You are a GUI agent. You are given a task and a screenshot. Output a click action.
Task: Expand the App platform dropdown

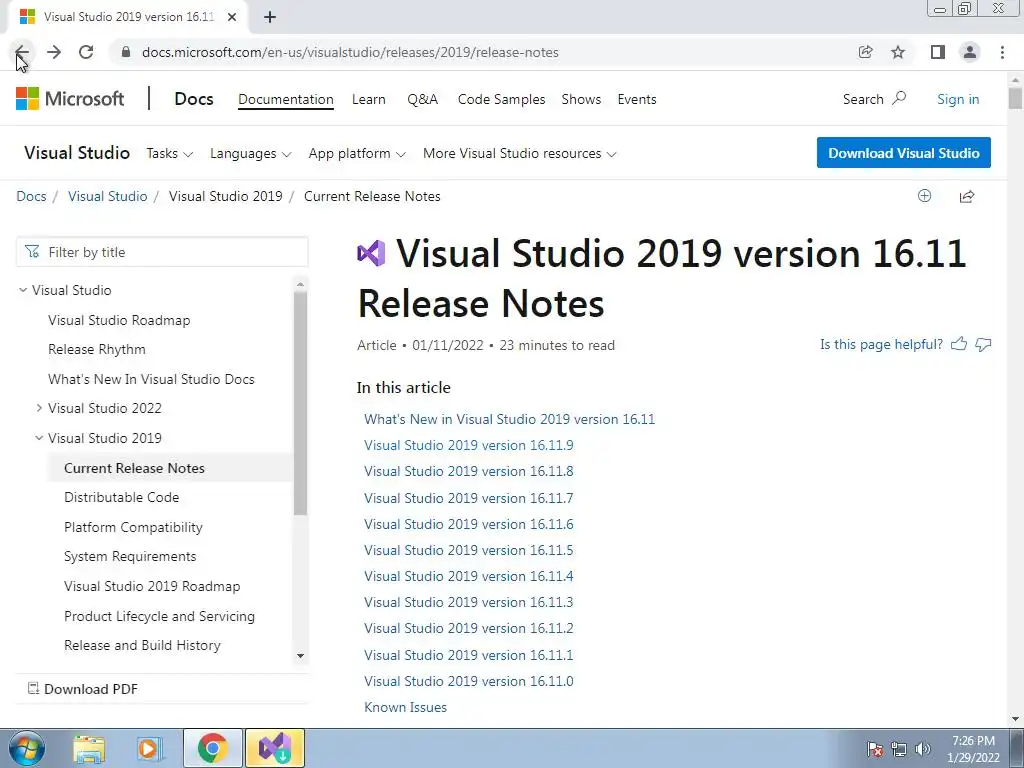point(357,153)
